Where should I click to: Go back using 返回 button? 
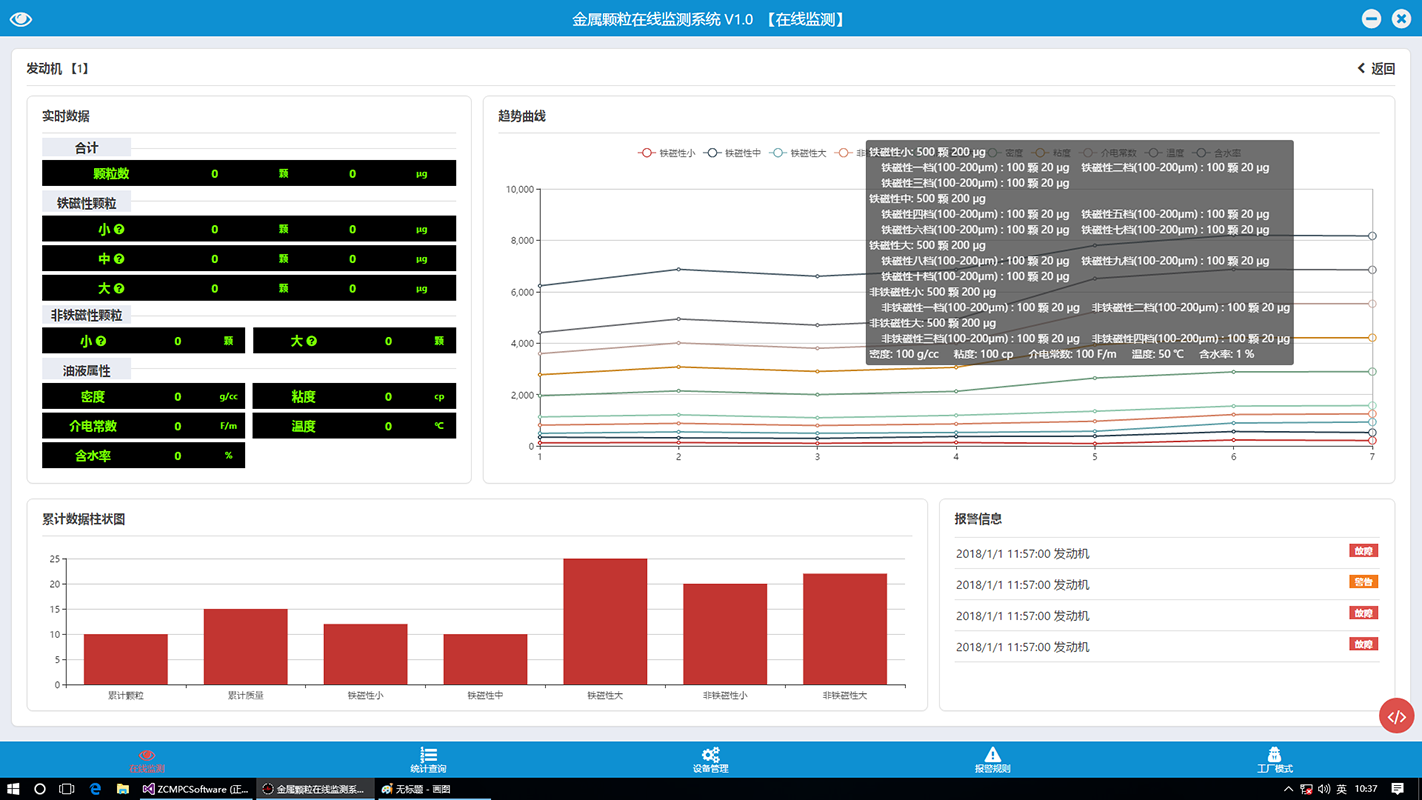click(1375, 69)
